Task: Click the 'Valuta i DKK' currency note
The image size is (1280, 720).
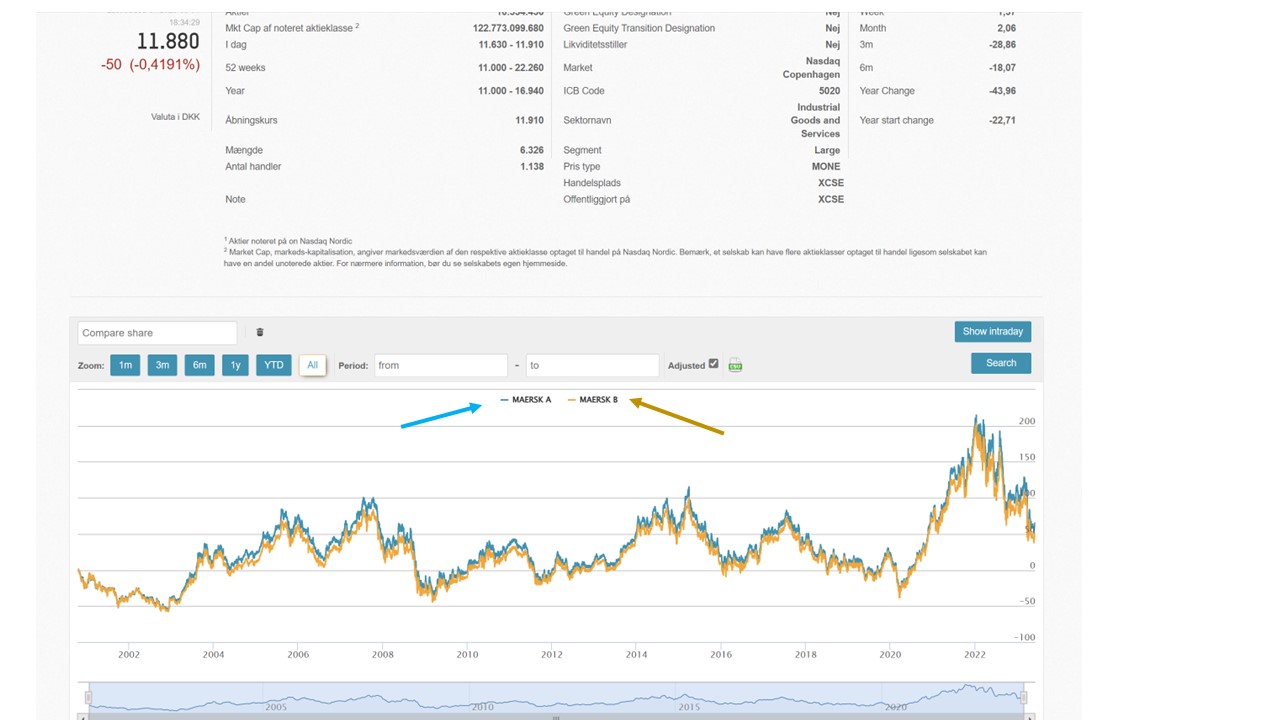Action: click(x=175, y=117)
